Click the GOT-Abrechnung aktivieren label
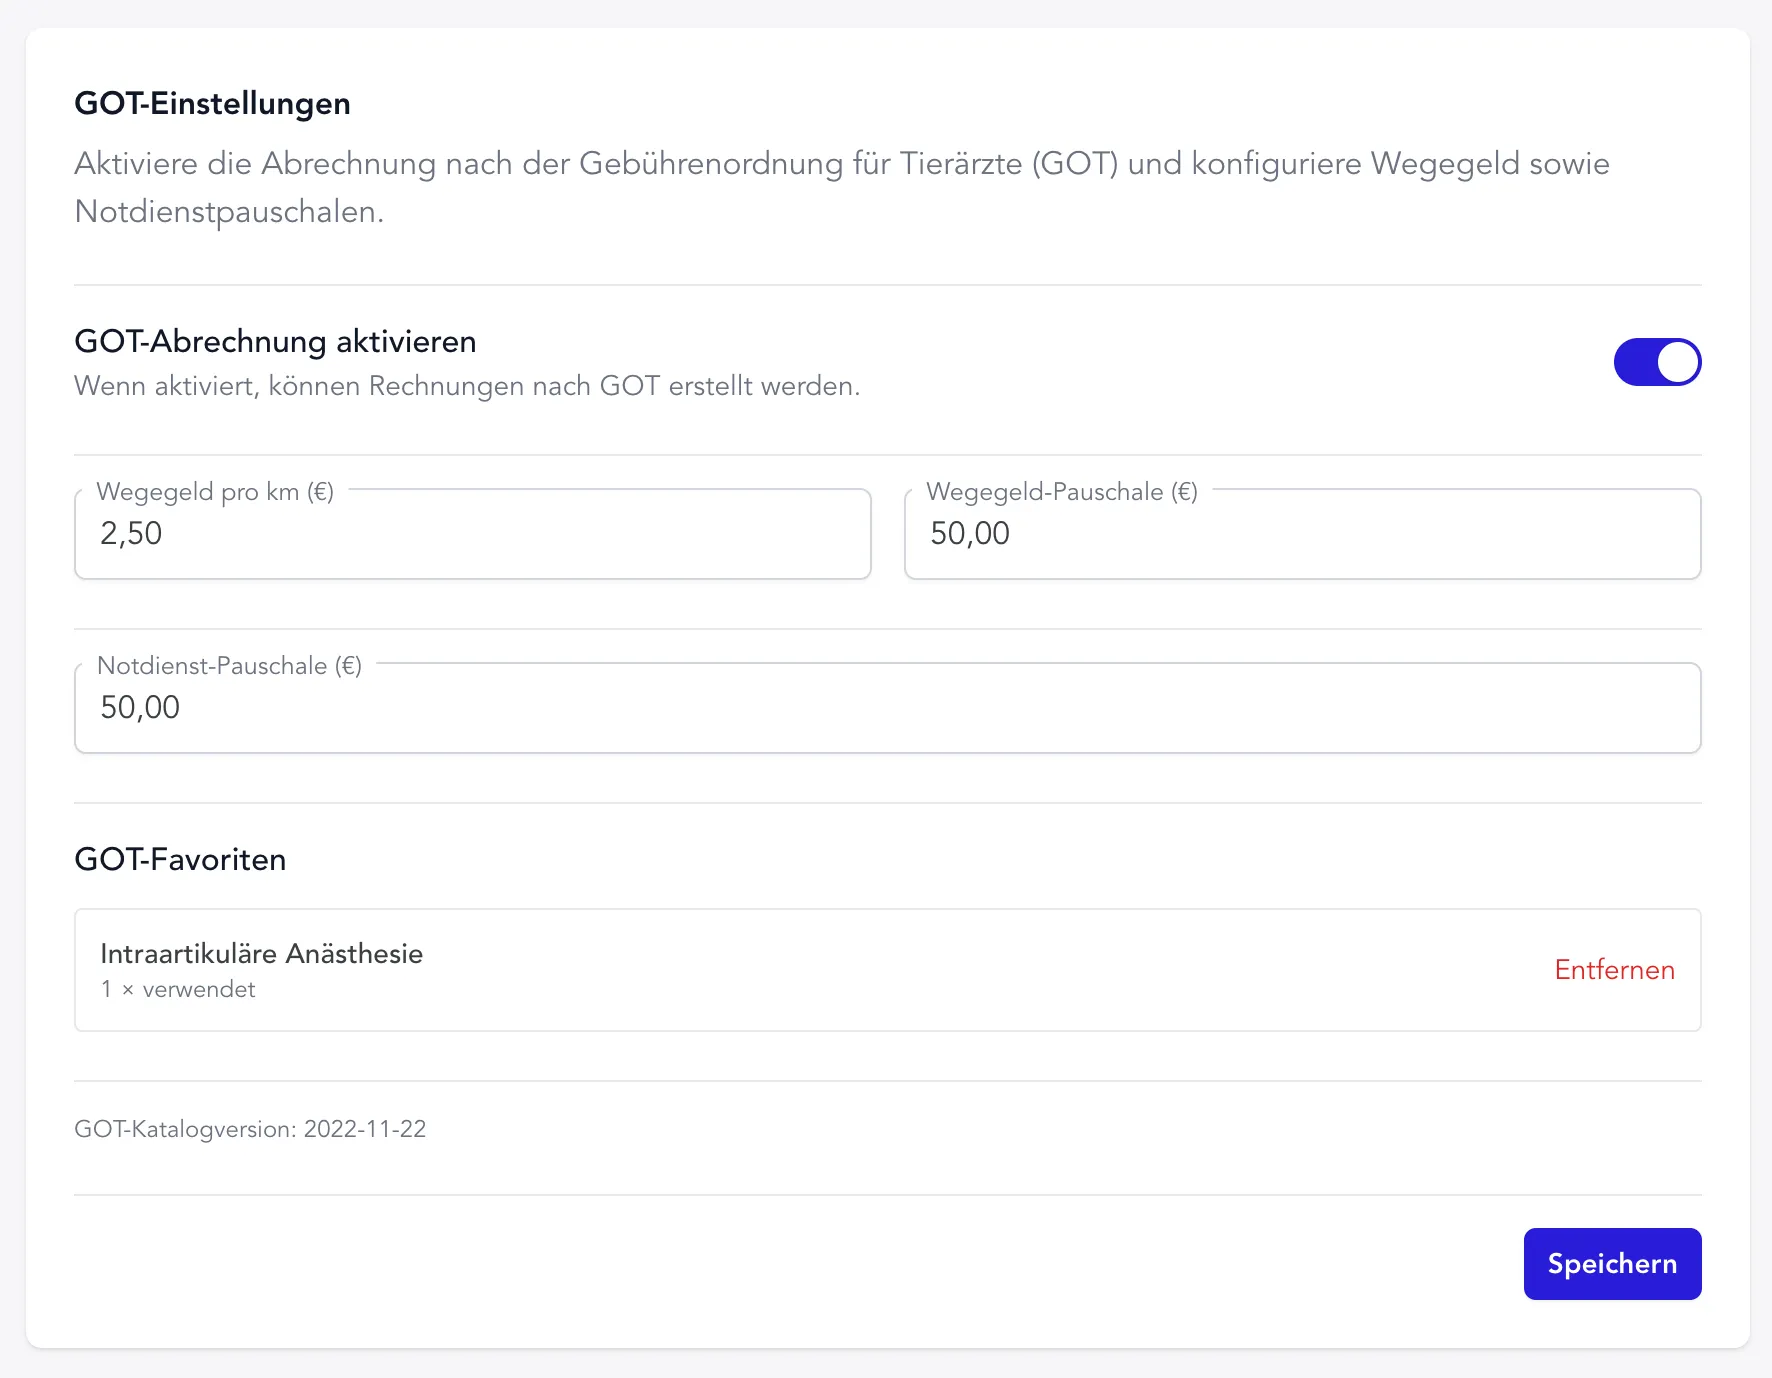Viewport: 1772px width, 1378px height. click(x=275, y=342)
